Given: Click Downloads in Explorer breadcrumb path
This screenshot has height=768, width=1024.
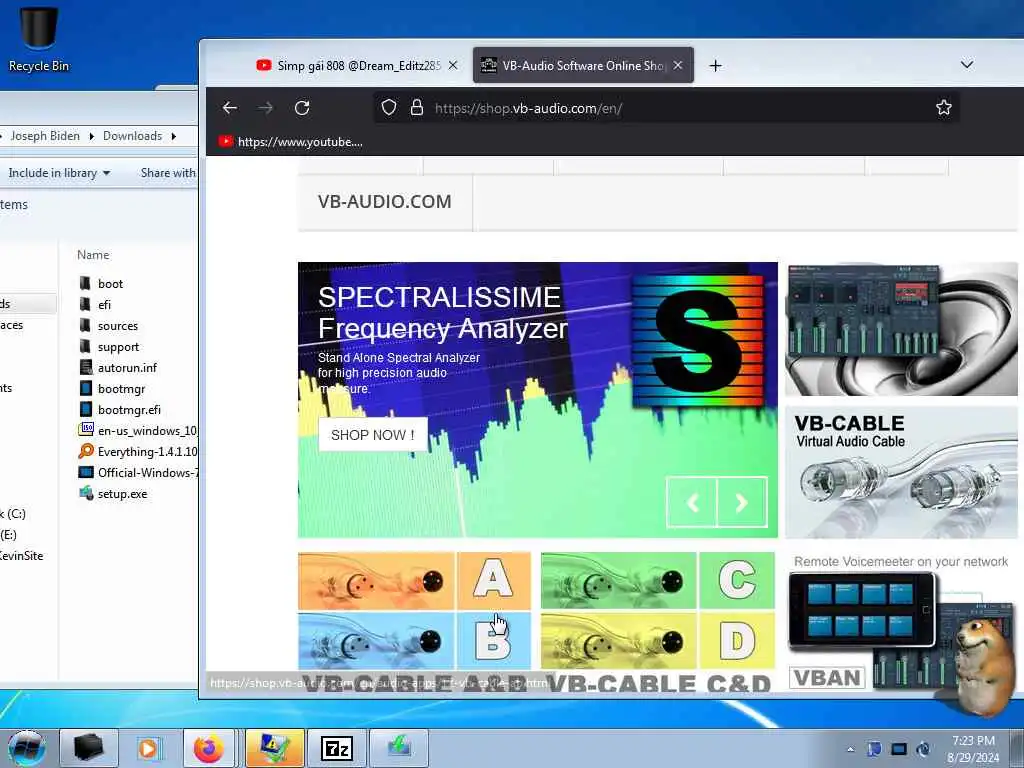Looking at the screenshot, I should click(133, 136).
